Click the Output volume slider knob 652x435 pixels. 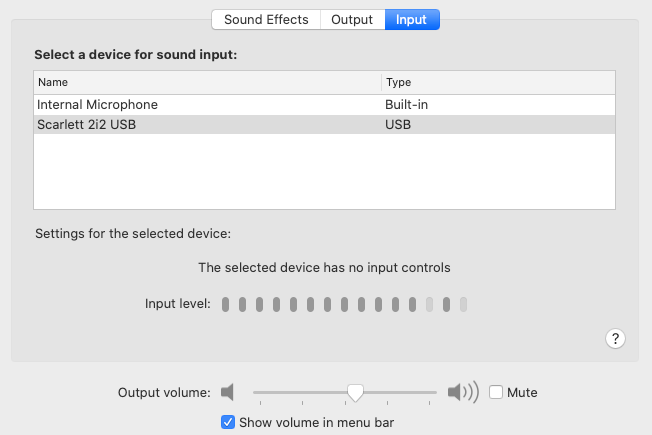(355, 392)
